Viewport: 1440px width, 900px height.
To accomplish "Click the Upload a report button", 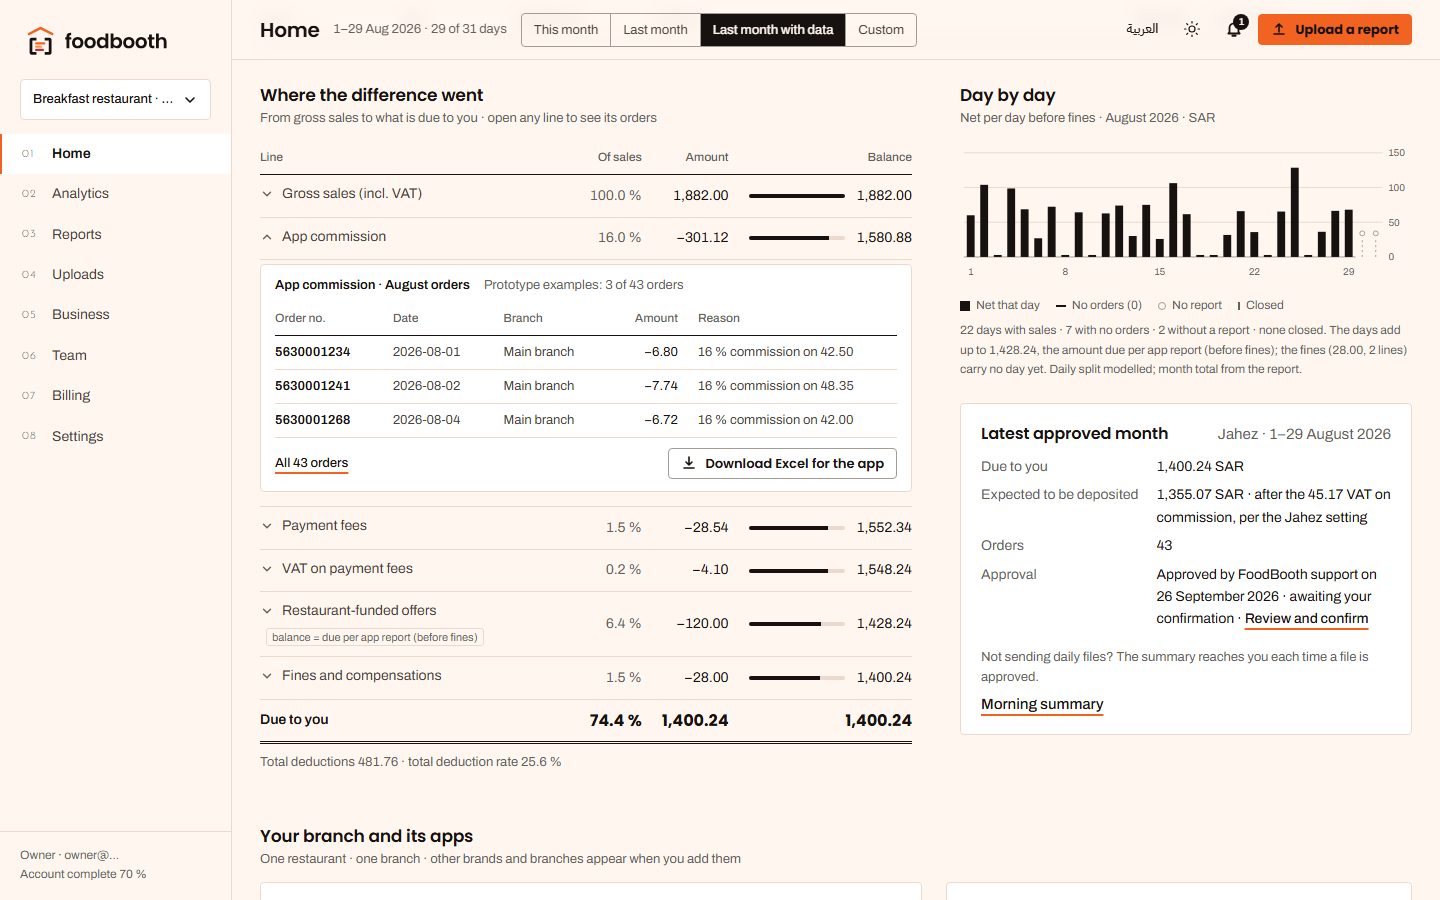I will (1335, 30).
